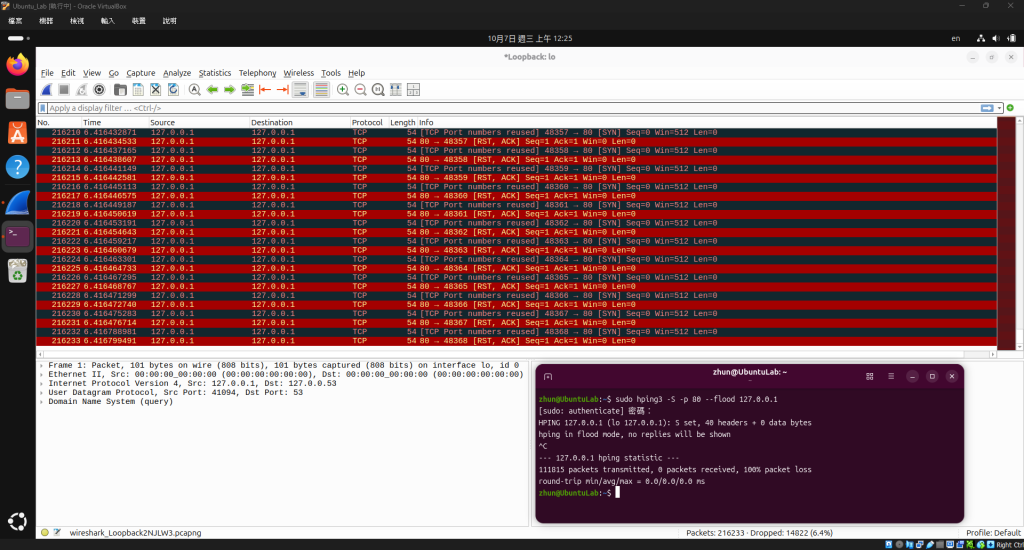Expand the Ethernet II details row
This screenshot has height=550, width=1024.
point(42,375)
